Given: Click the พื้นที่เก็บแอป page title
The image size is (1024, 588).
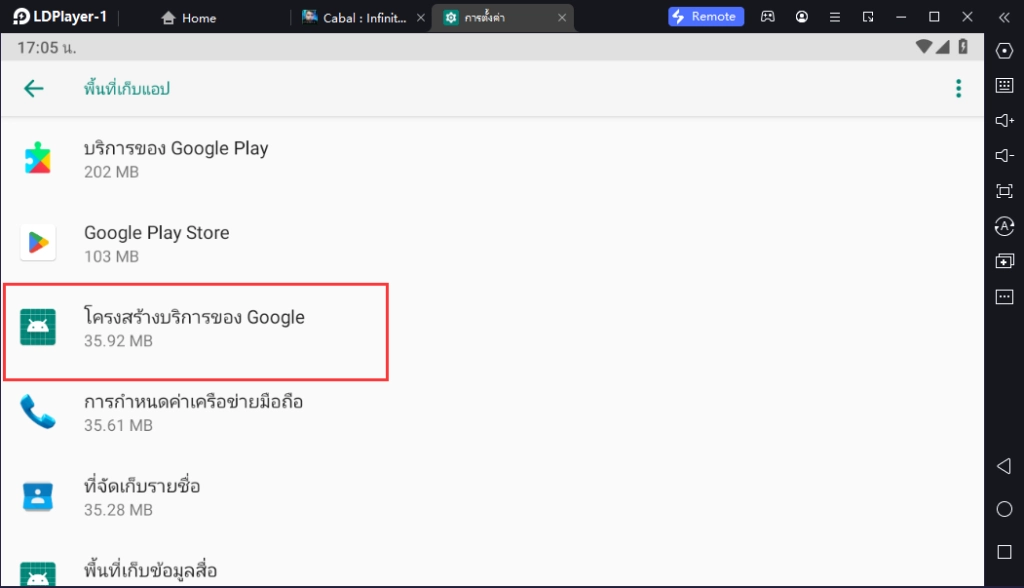Looking at the screenshot, I should [127, 88].
